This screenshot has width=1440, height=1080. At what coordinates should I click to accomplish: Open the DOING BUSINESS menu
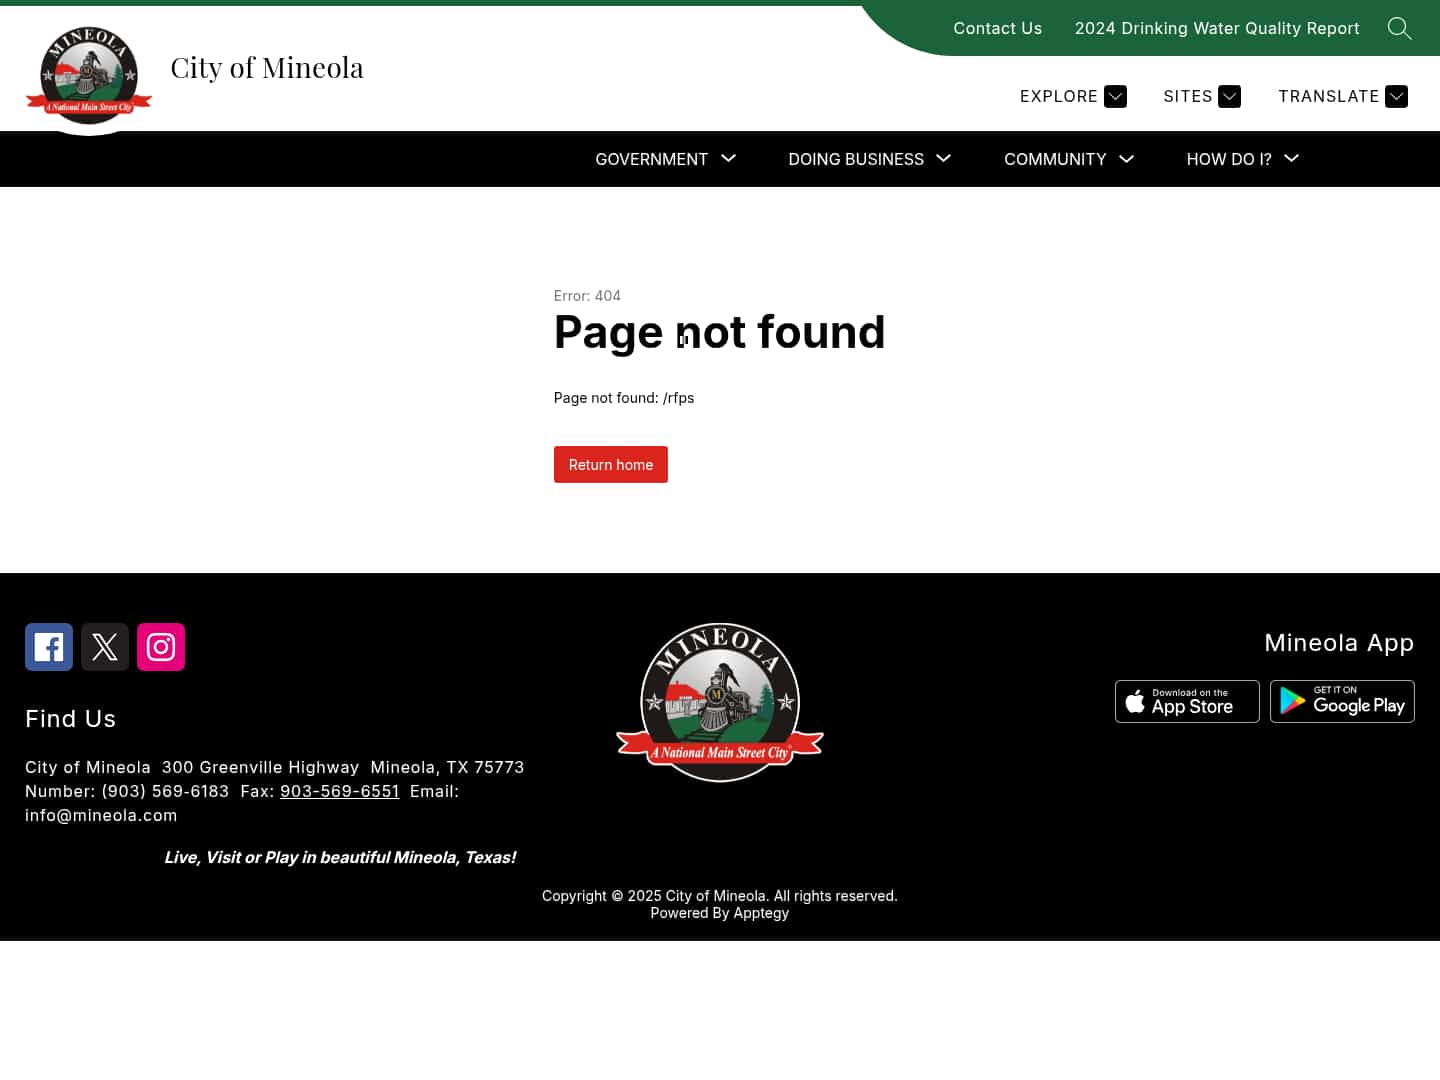[869, 159]
